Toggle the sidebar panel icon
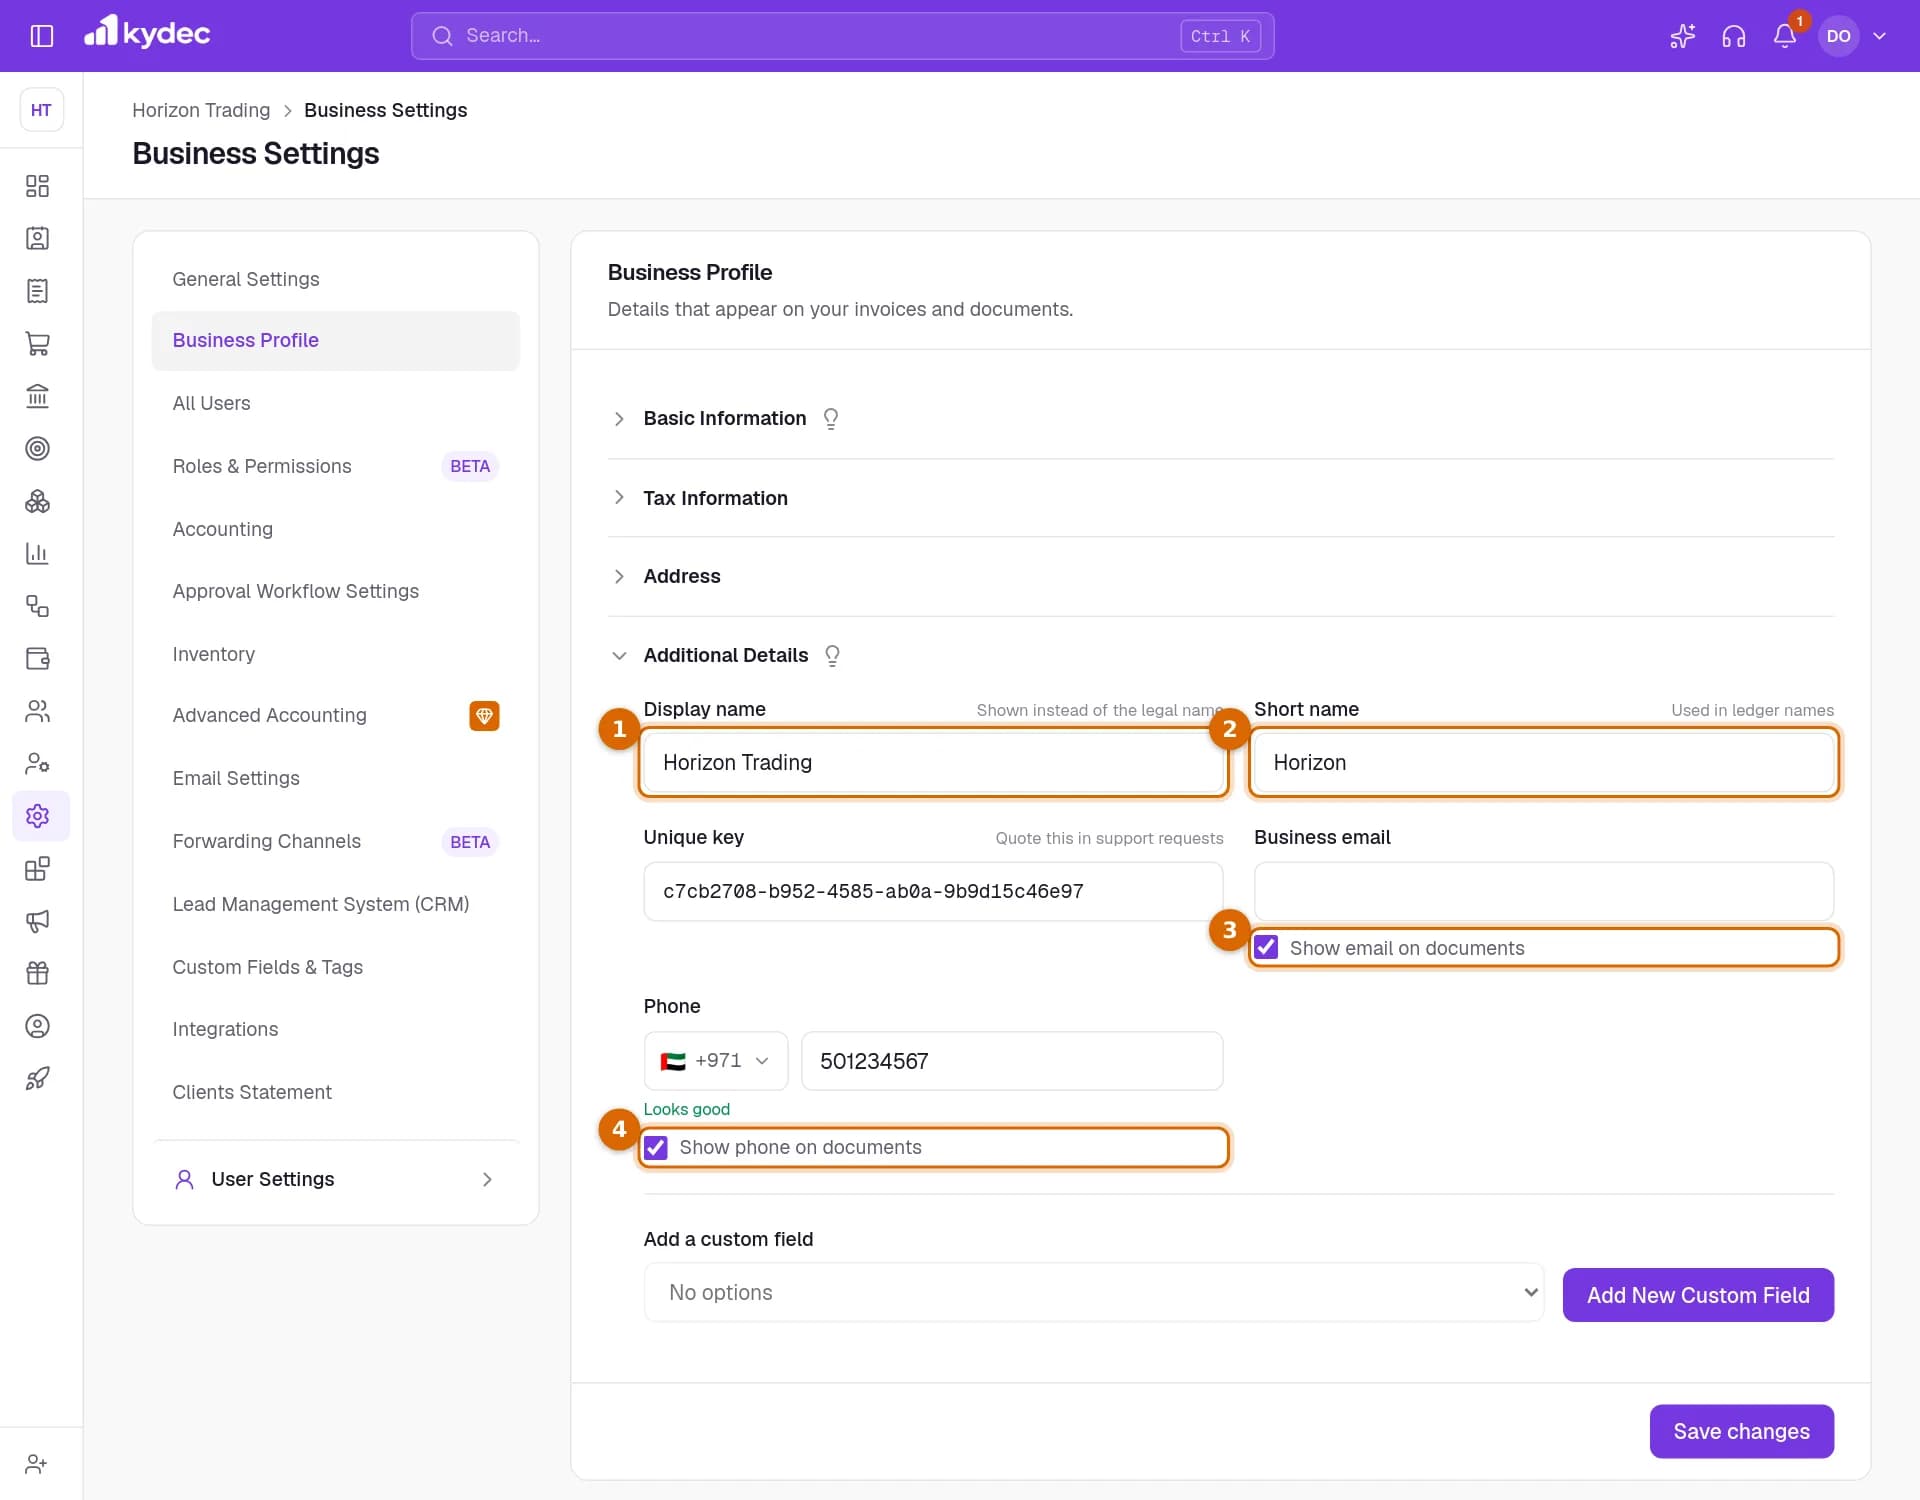Screen dimensions: 1920x1500 click(x=41, y=36)
